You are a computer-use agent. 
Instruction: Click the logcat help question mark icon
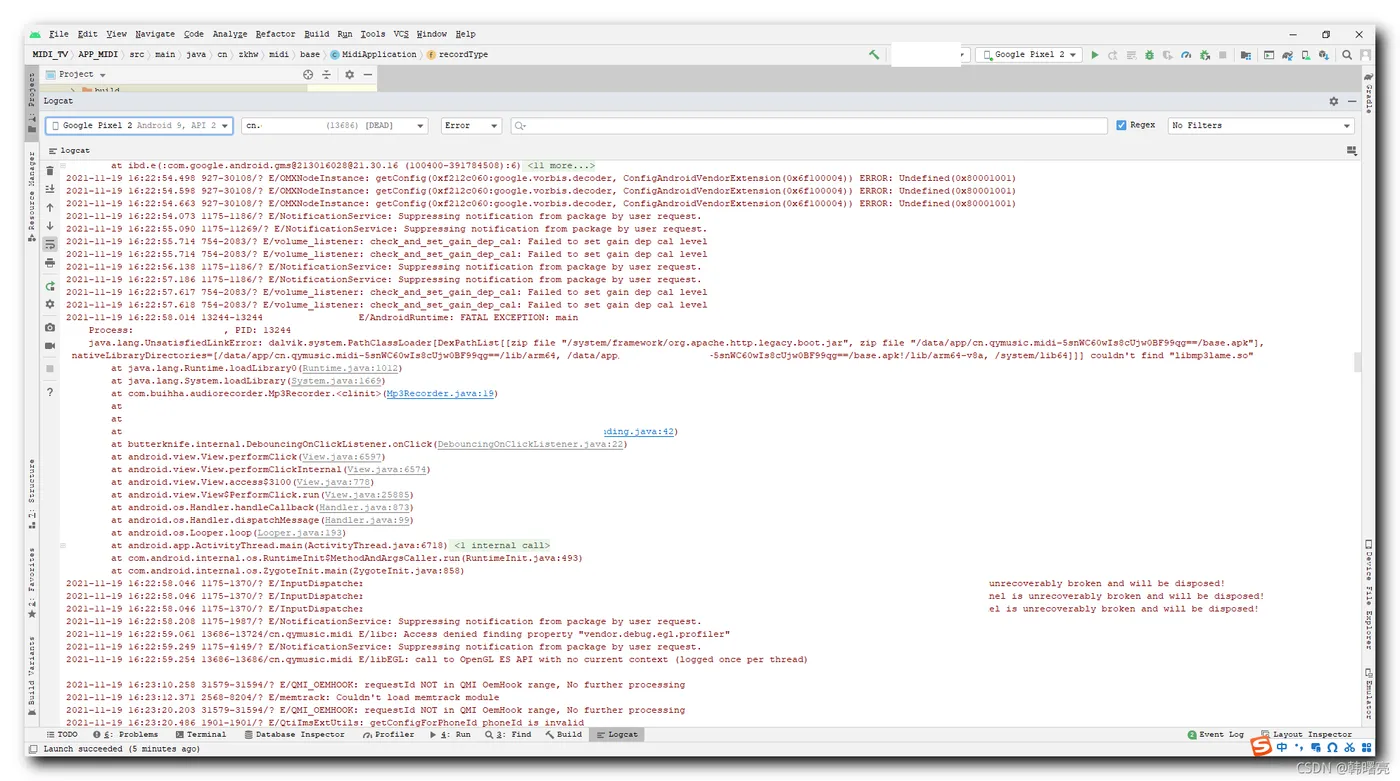pyautogui.click(x=50, y=392)
